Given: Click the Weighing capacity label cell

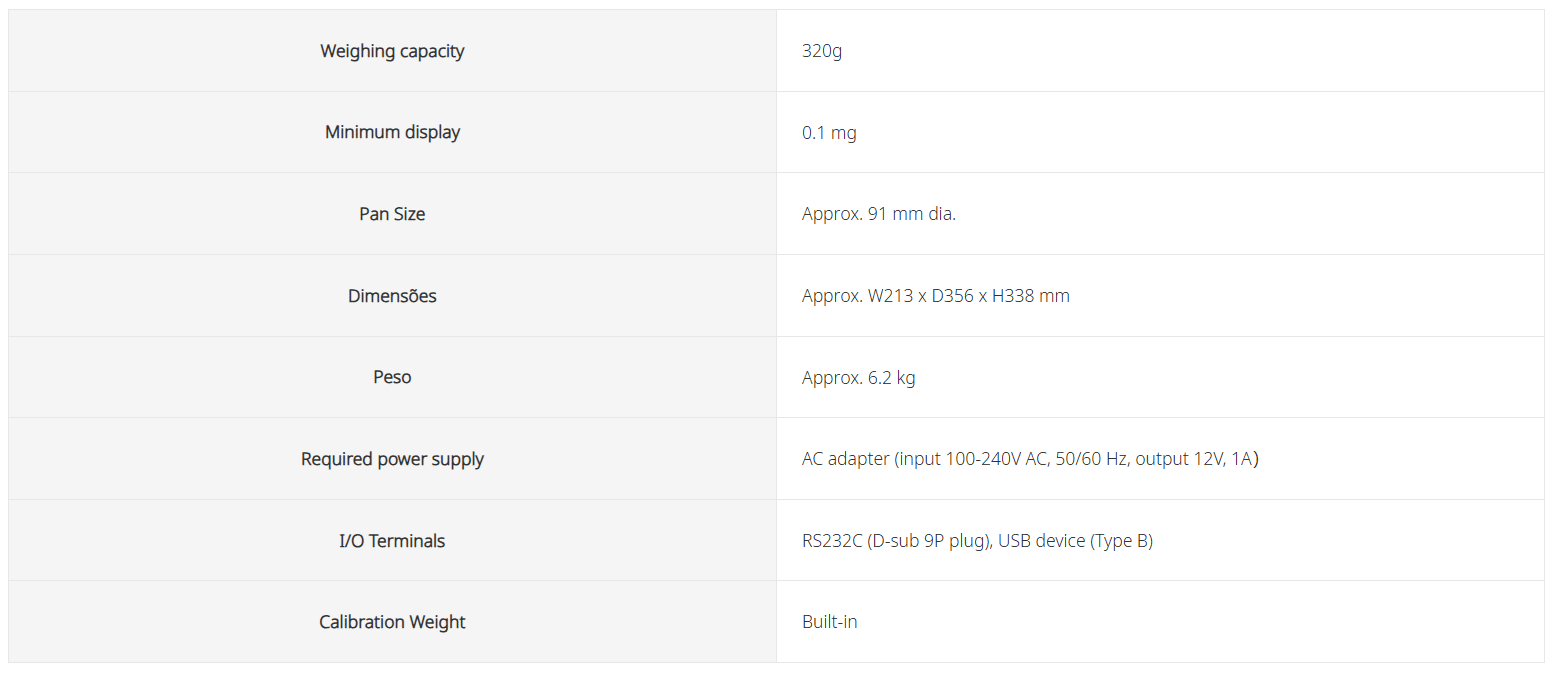Looking at the screenshot, I should coord(392,51).
